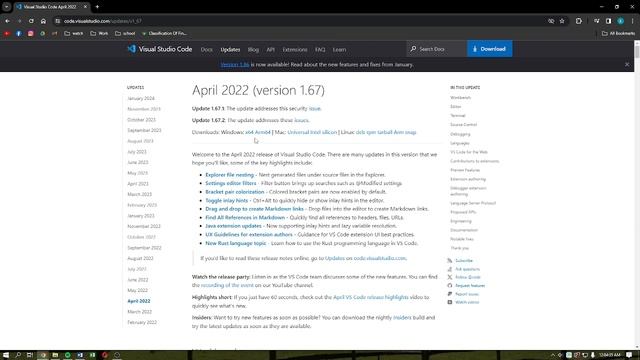Viewport: 640px width, 360px height.
Task: Click the Settings editor filters link
Action: tap(231, 183)
